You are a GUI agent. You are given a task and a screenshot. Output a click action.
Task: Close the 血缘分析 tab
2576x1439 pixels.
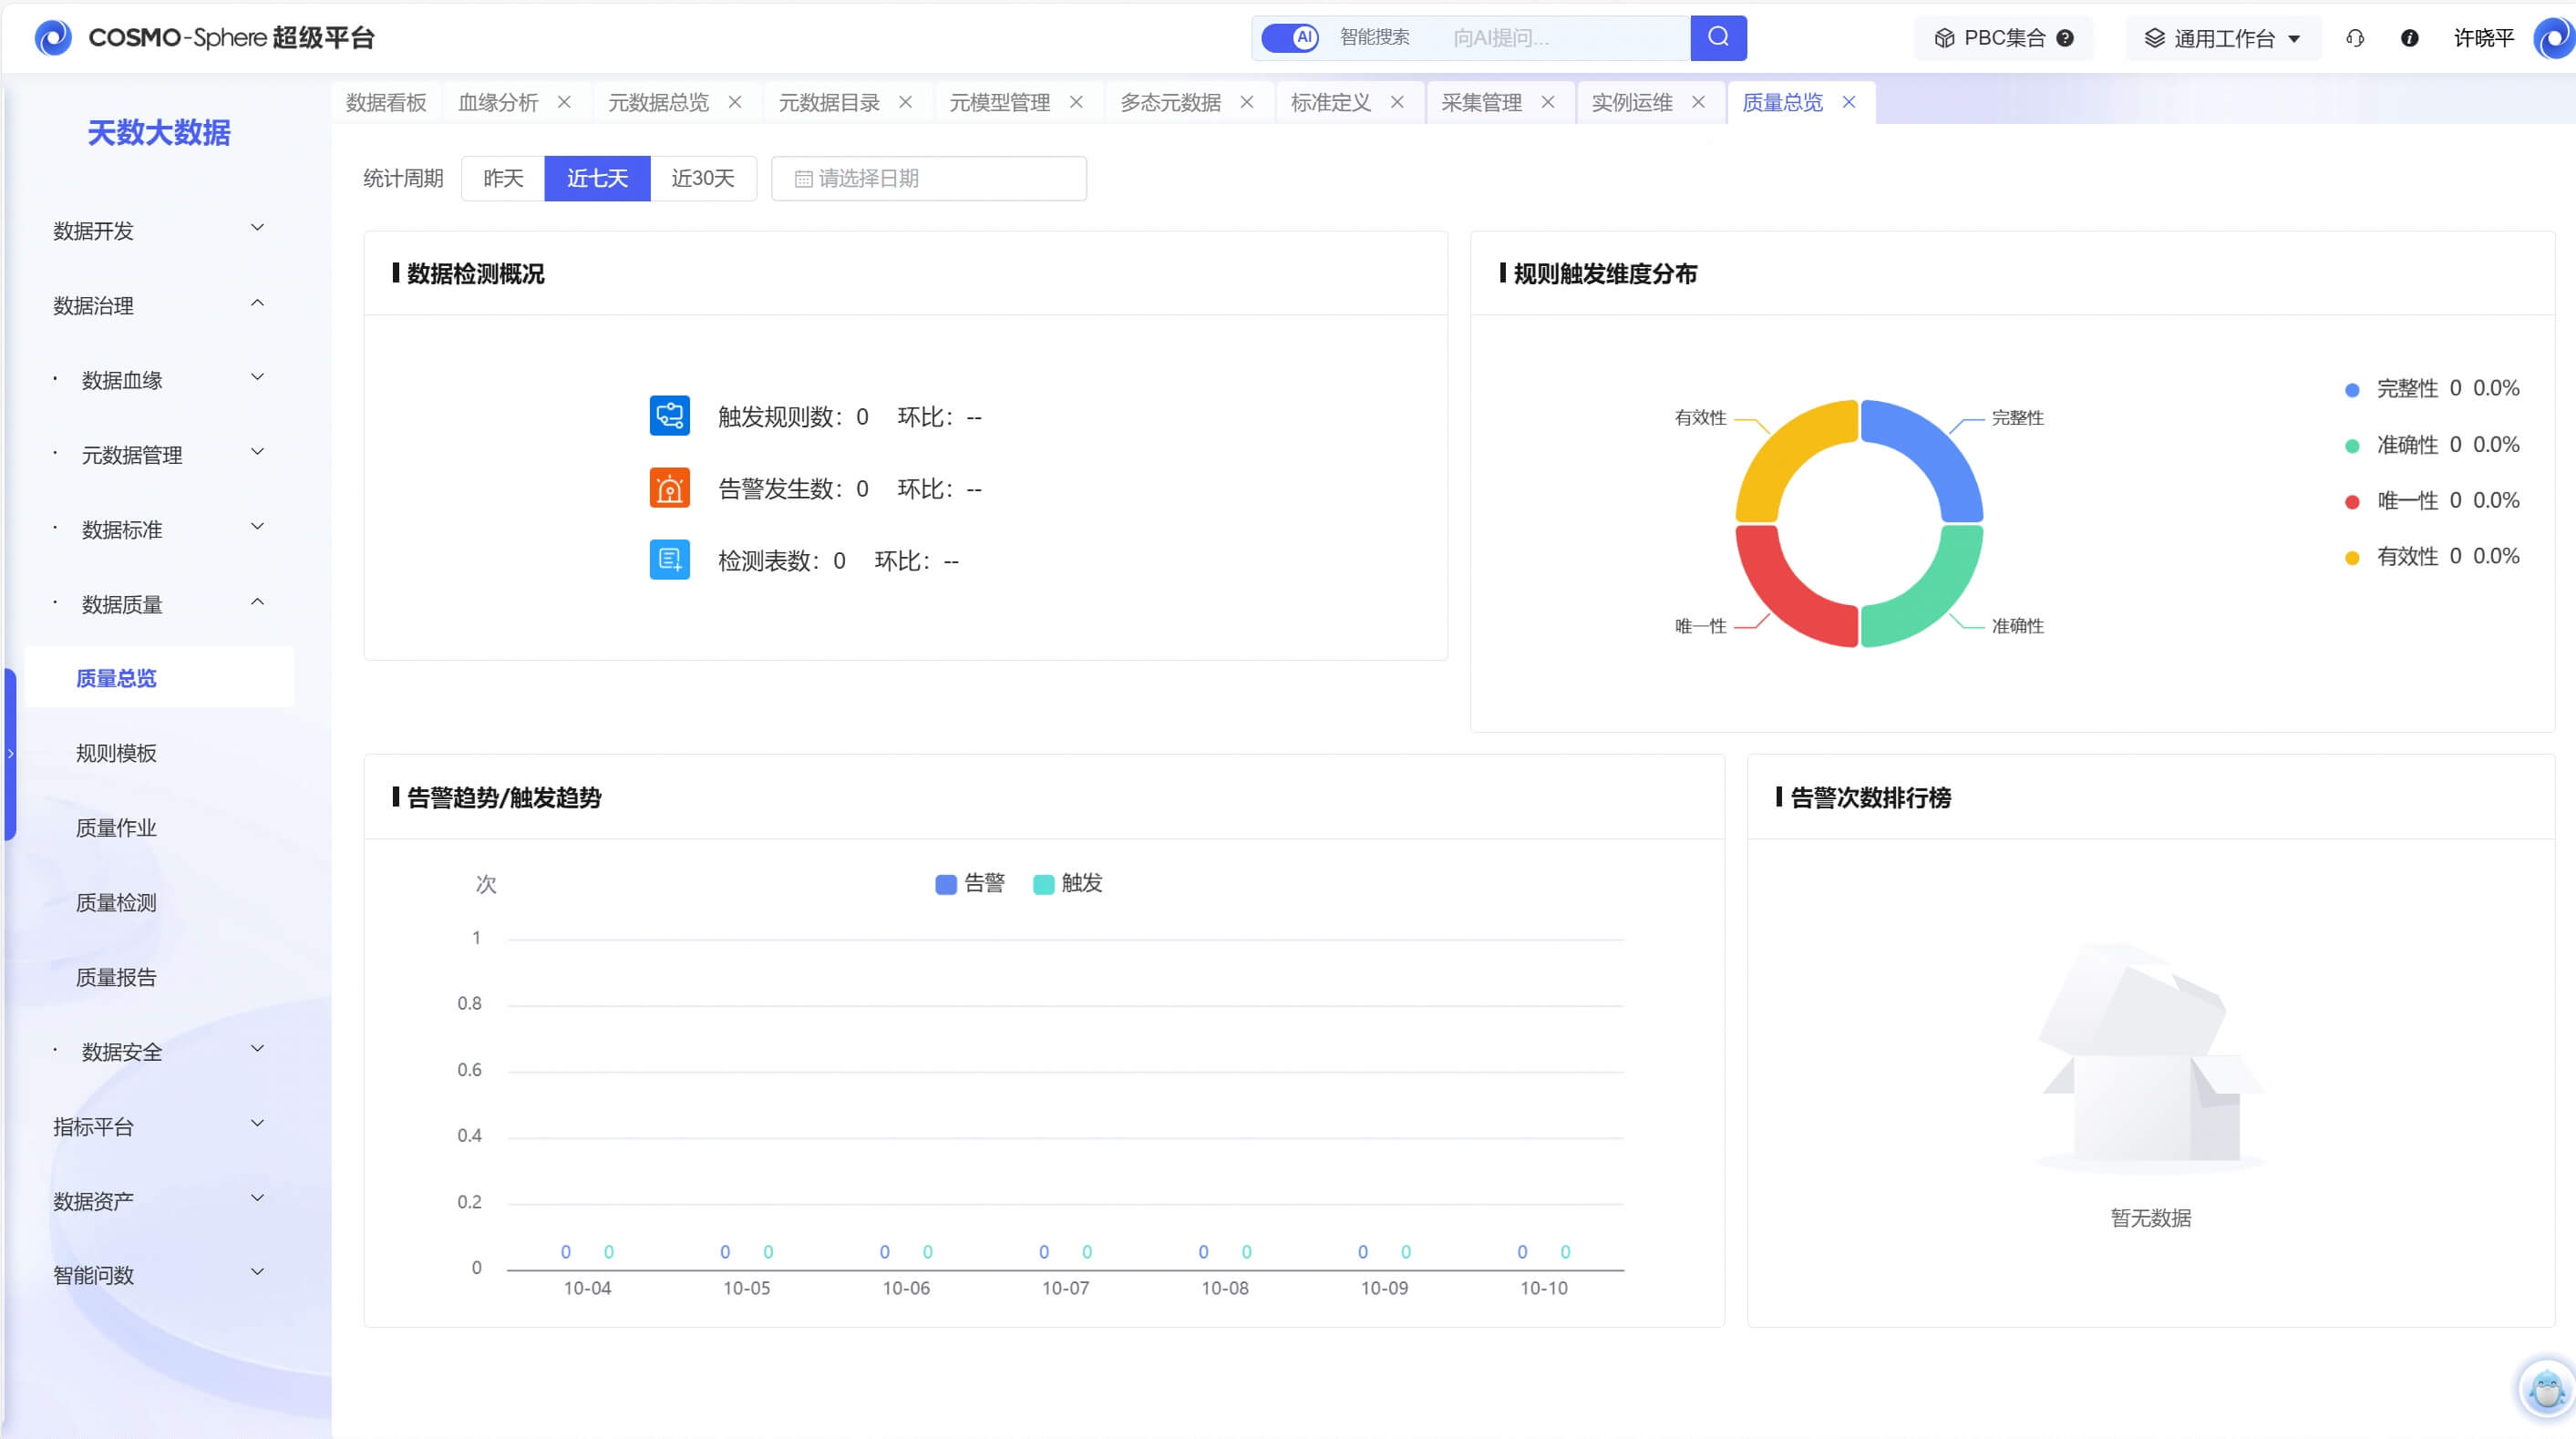pos(564,102)
